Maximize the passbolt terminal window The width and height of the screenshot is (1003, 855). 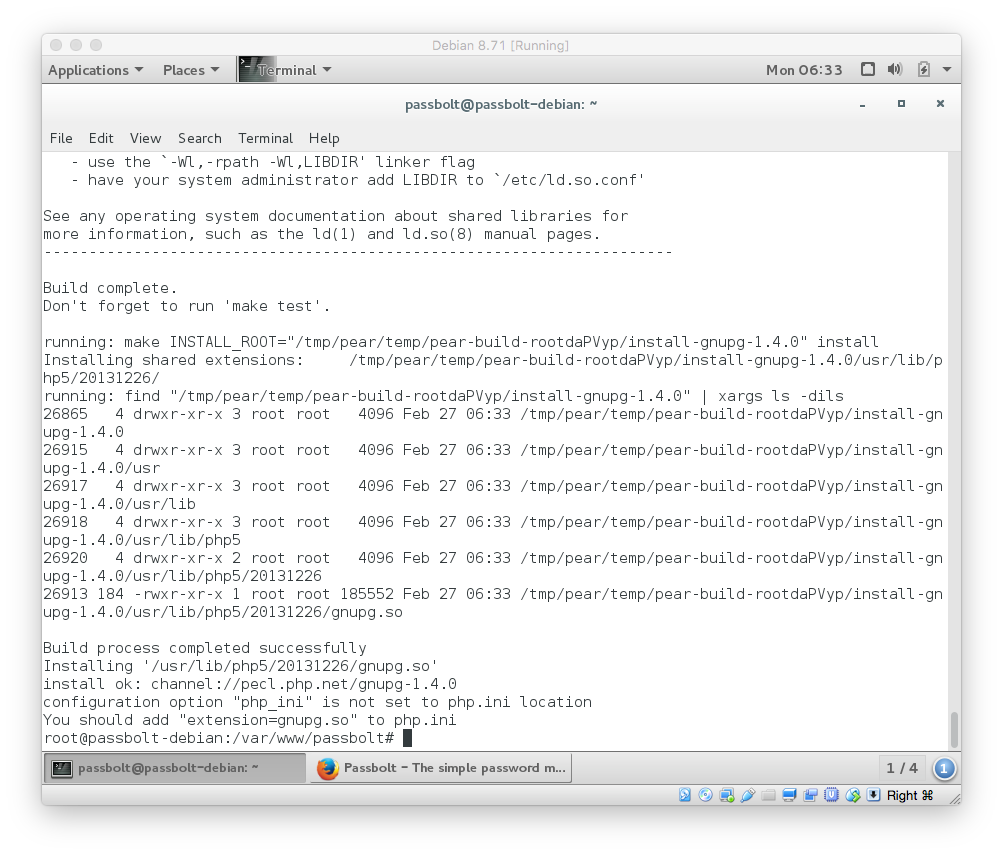(901, 104)
